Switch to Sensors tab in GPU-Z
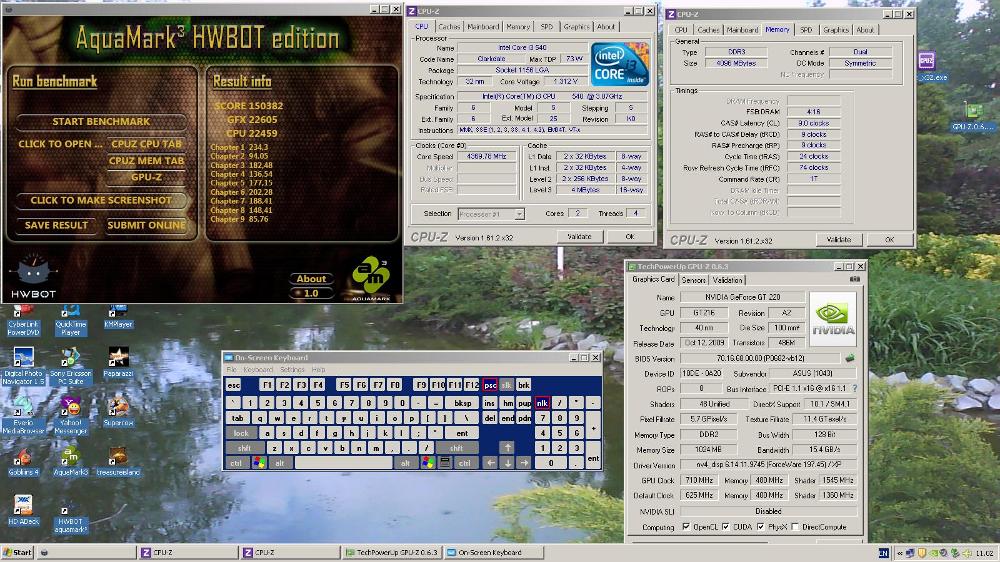The height and width of the screenshot is (562, 1000). point(693,280)
